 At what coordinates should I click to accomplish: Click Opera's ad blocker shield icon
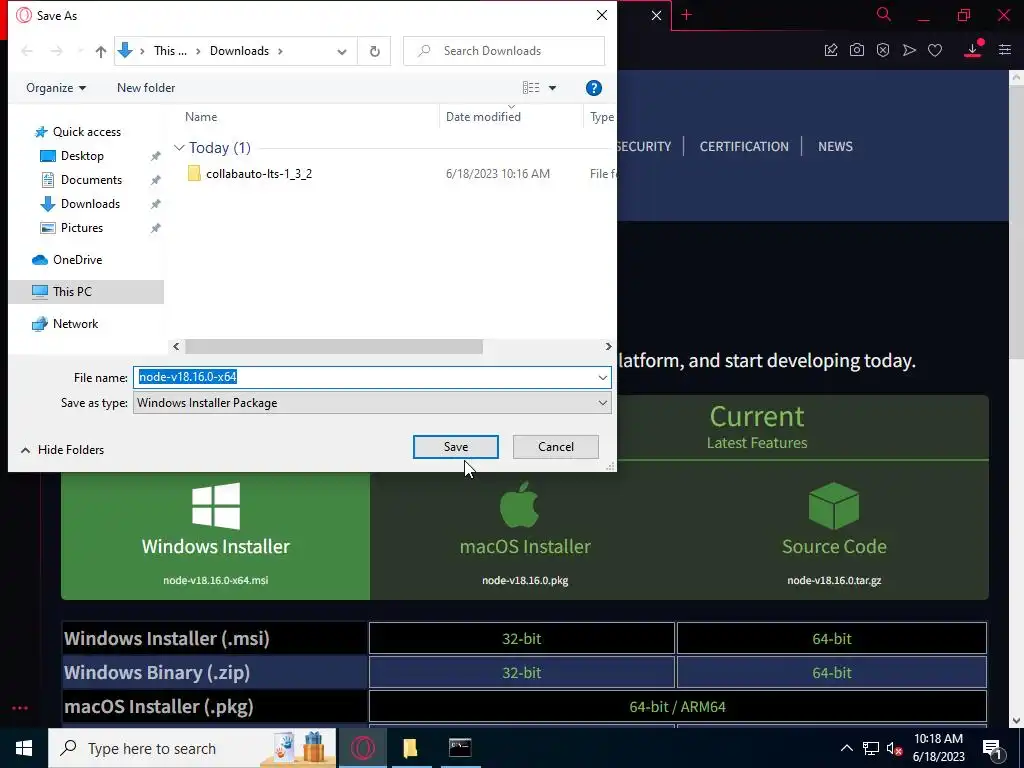[883, 50]
